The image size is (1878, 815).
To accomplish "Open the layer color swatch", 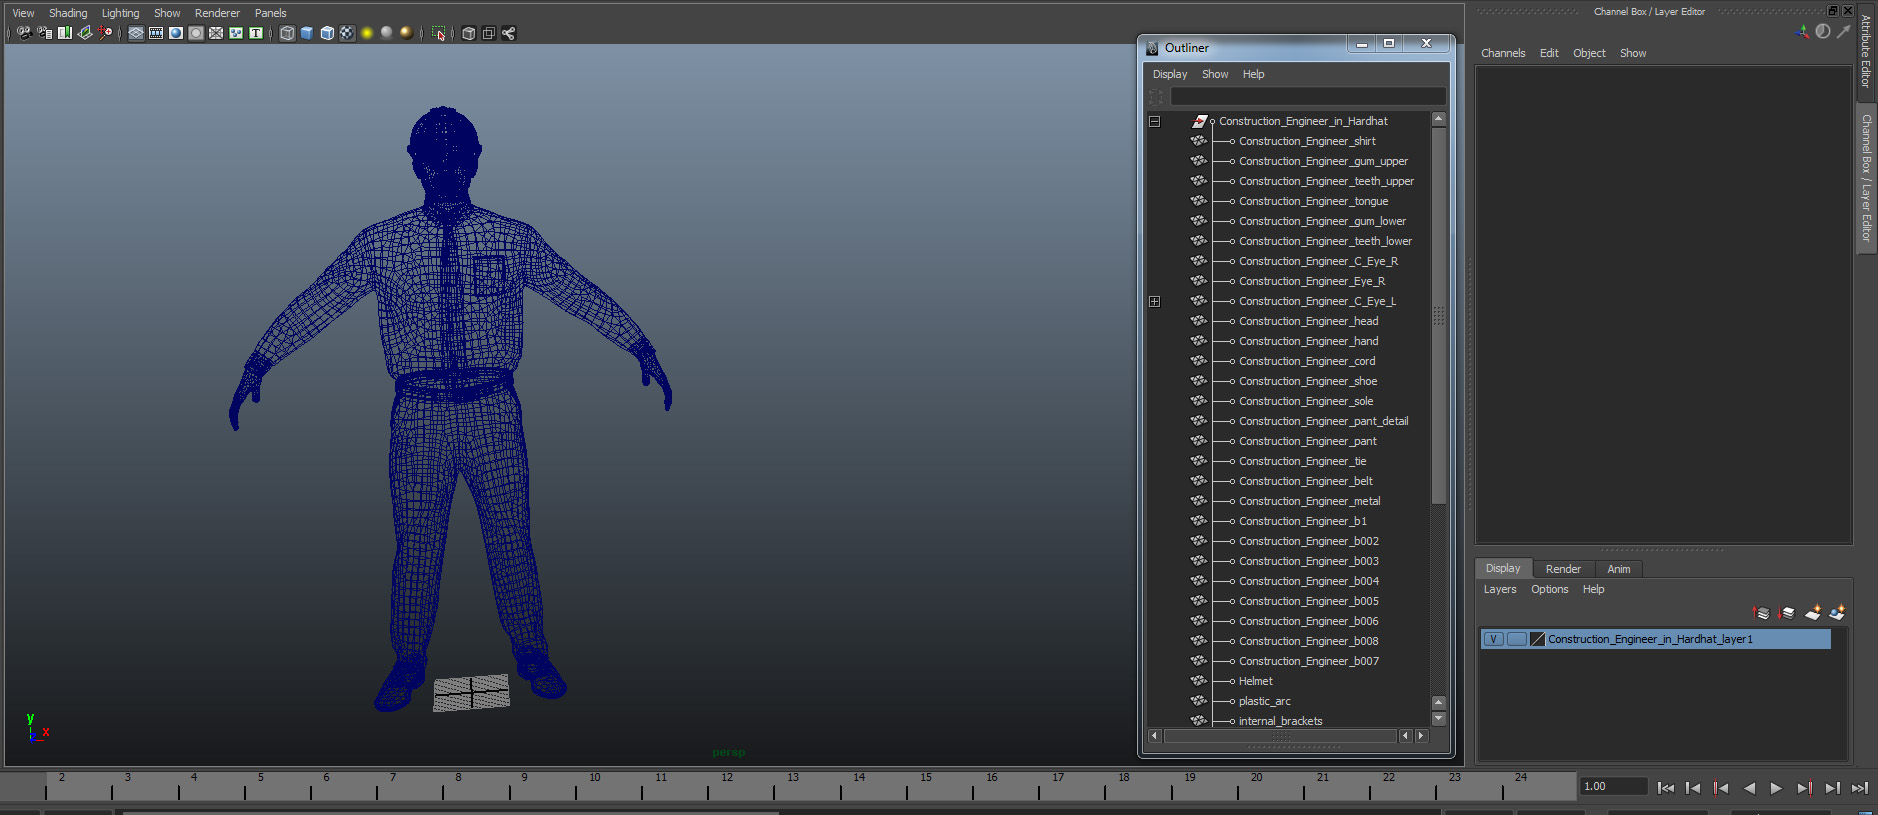I will coord(1538,639).
